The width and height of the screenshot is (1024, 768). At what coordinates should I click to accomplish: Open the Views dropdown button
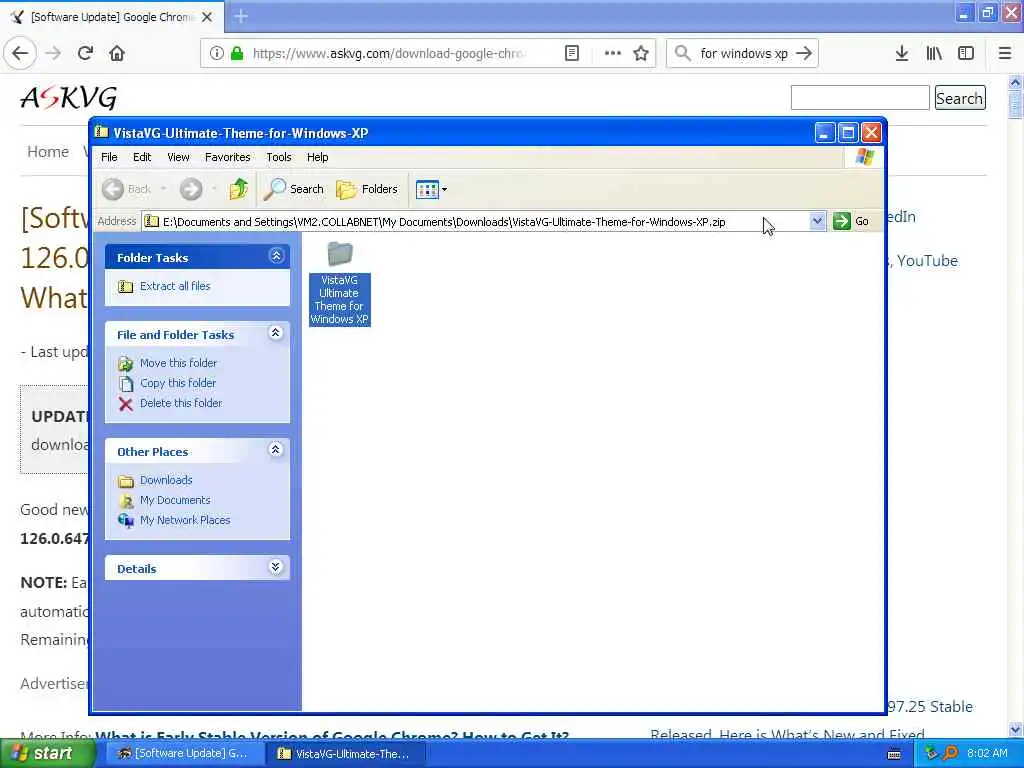[x=431, y=189]
